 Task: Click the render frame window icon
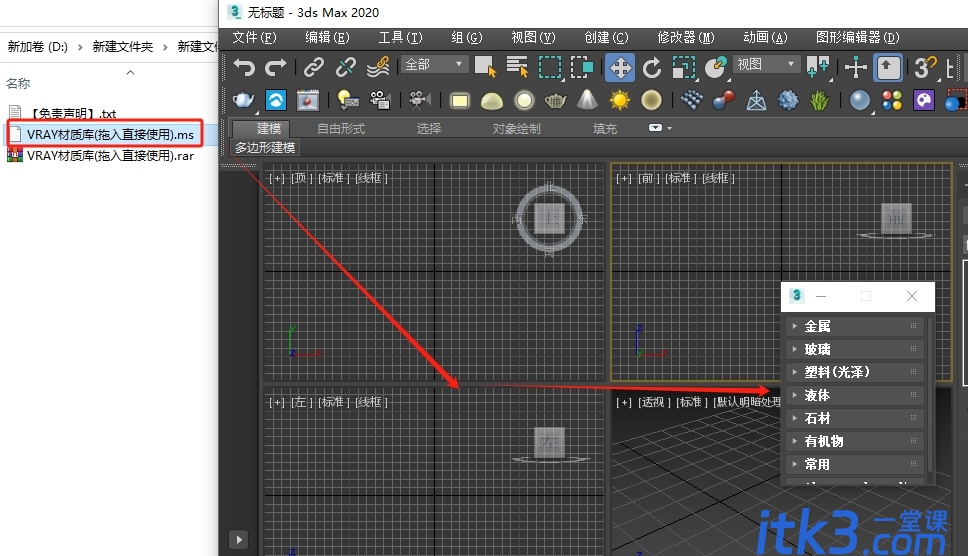[x=307, y=100]
